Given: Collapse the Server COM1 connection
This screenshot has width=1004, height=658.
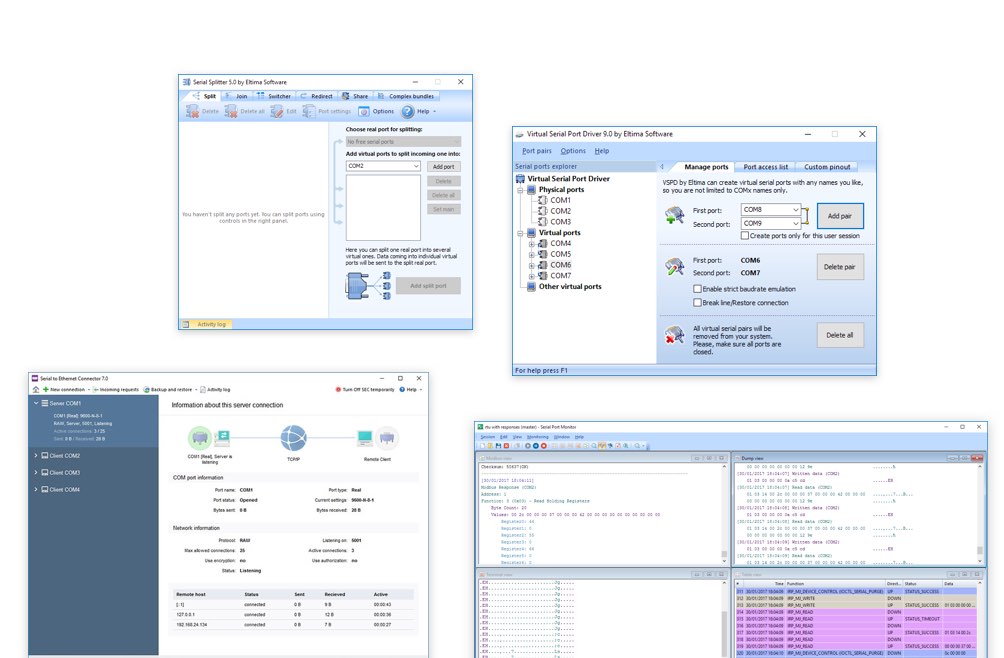Looking at the screenshot, I should click(36, 403).
